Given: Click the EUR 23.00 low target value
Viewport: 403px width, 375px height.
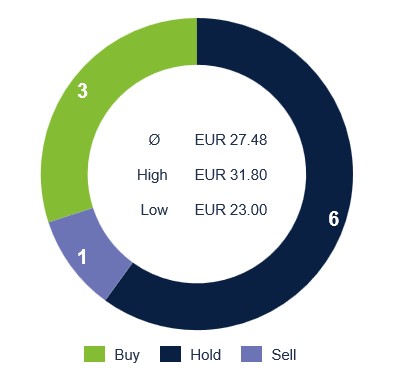Looking at the screenshot, I should [231, 210].
